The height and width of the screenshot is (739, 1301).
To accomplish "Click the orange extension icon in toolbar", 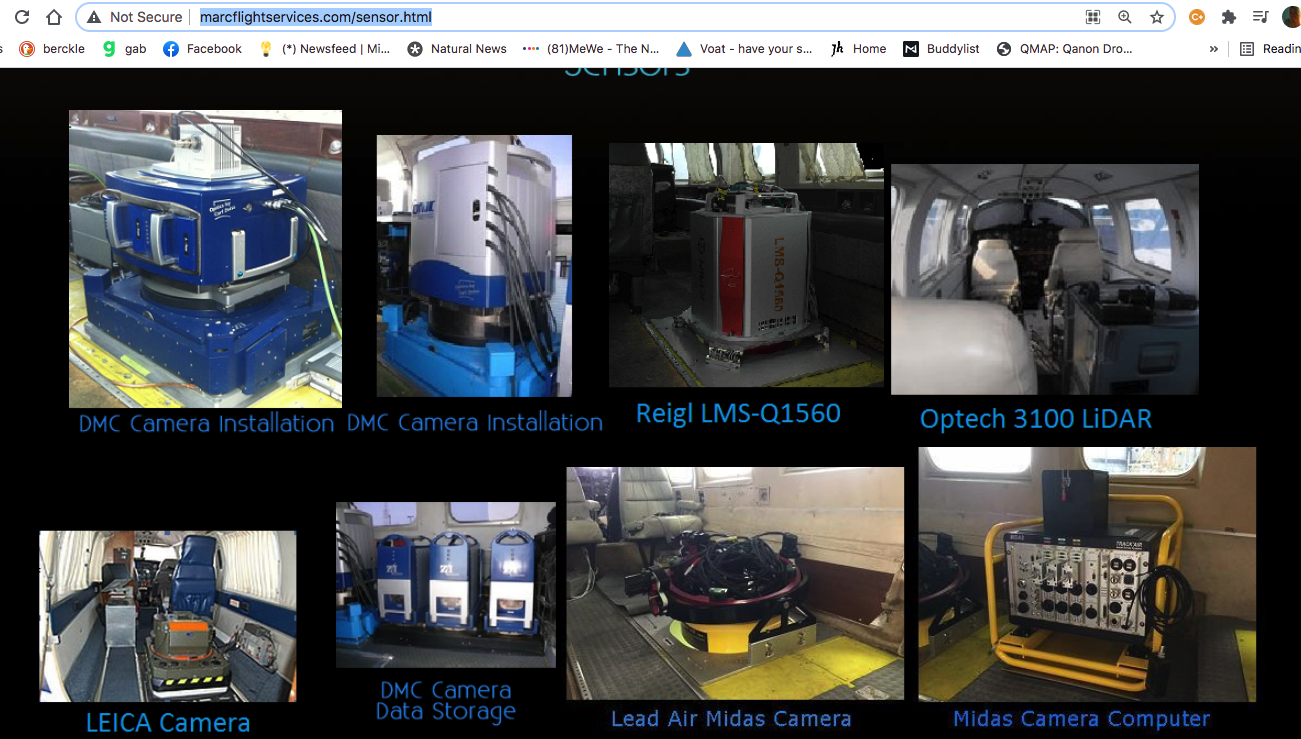I will (1197, 17).
